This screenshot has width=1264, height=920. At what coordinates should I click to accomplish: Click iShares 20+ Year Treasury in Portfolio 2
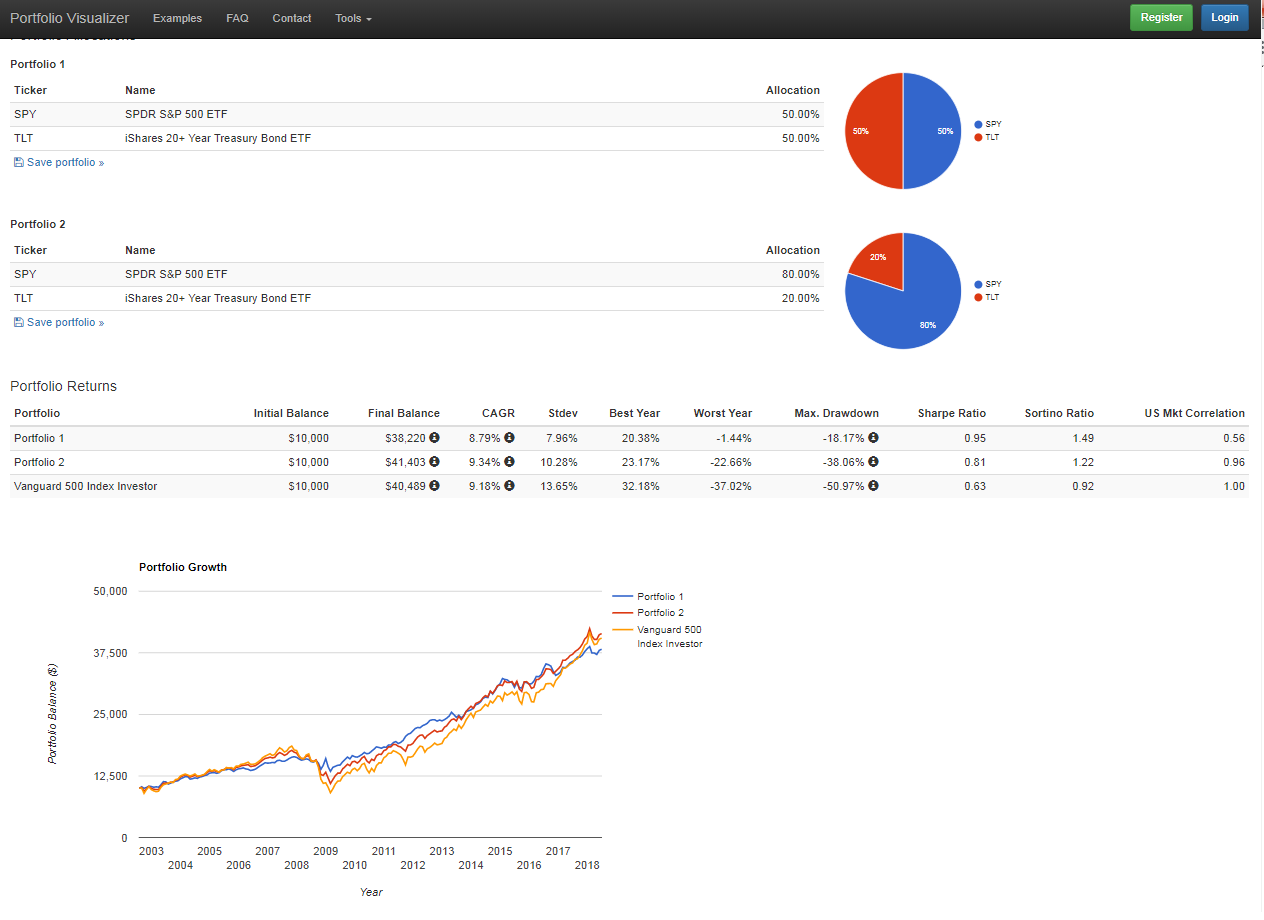coord(218,298)
